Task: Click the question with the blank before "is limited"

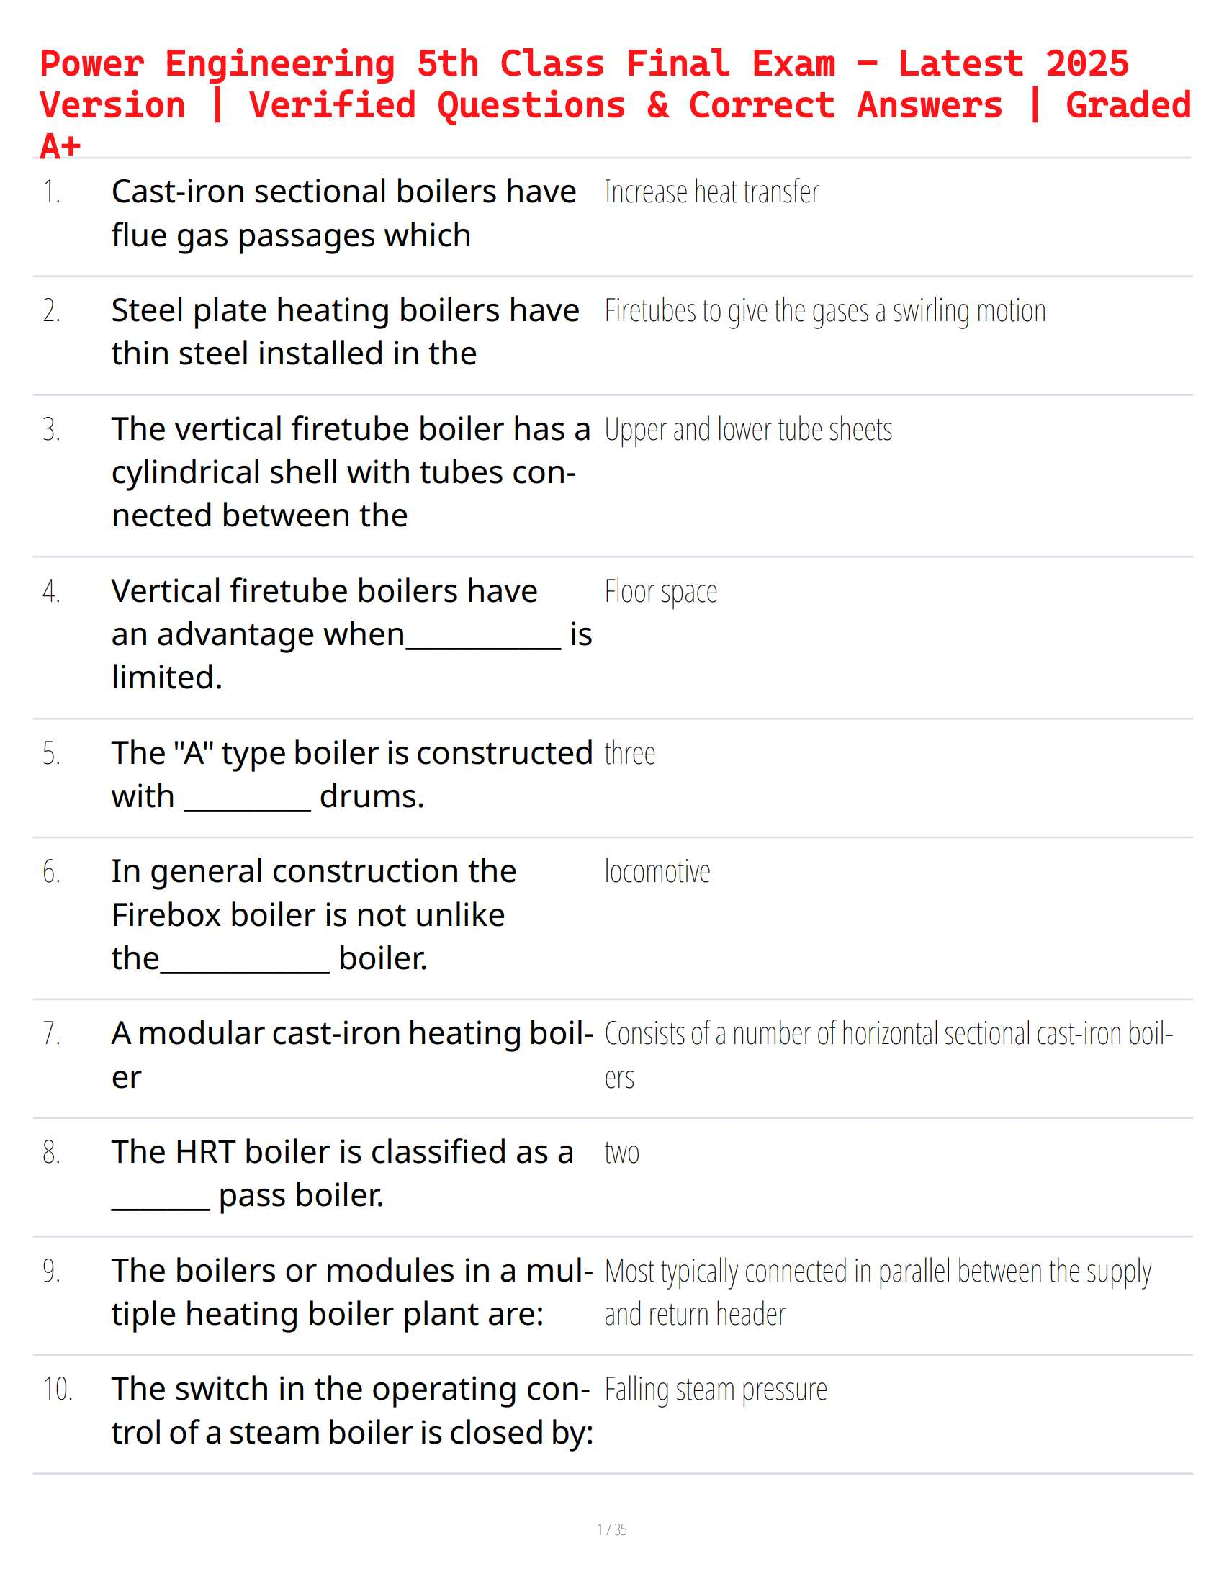Action: pyautogui.click(x=350, y=634)
